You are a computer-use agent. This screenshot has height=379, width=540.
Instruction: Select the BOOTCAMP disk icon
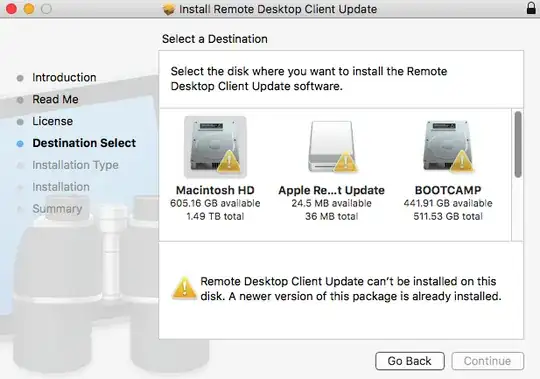coord(448,147)
